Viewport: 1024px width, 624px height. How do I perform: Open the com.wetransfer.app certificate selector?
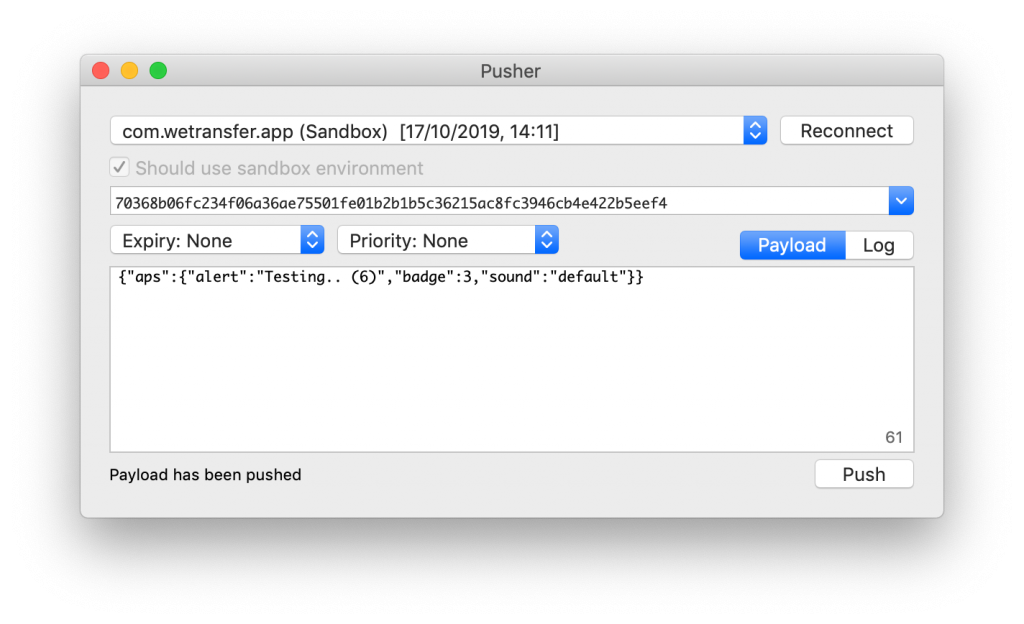click(x=430, y=130)
